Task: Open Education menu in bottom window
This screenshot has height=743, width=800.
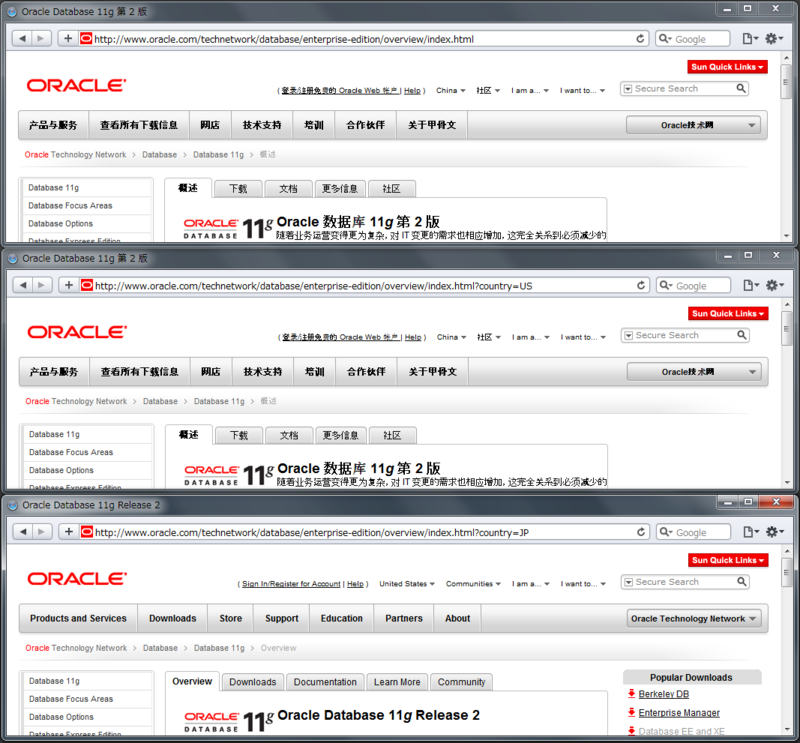Action: tap(341, 618)
